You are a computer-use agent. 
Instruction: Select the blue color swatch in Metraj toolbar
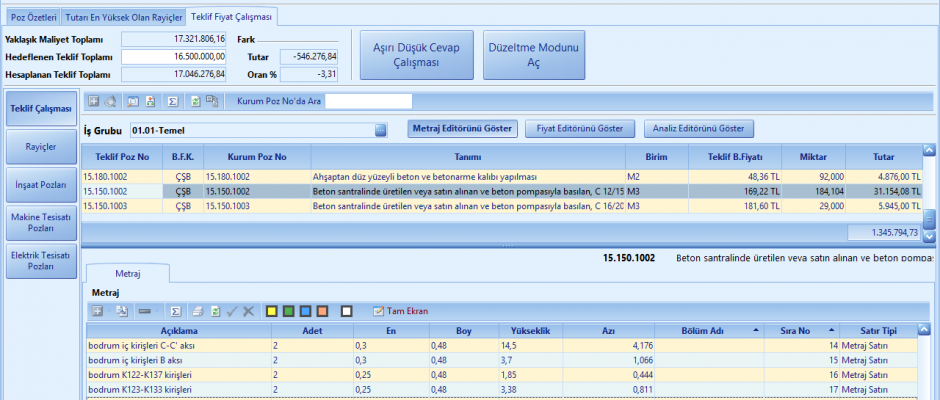click(x=307, y=311)
